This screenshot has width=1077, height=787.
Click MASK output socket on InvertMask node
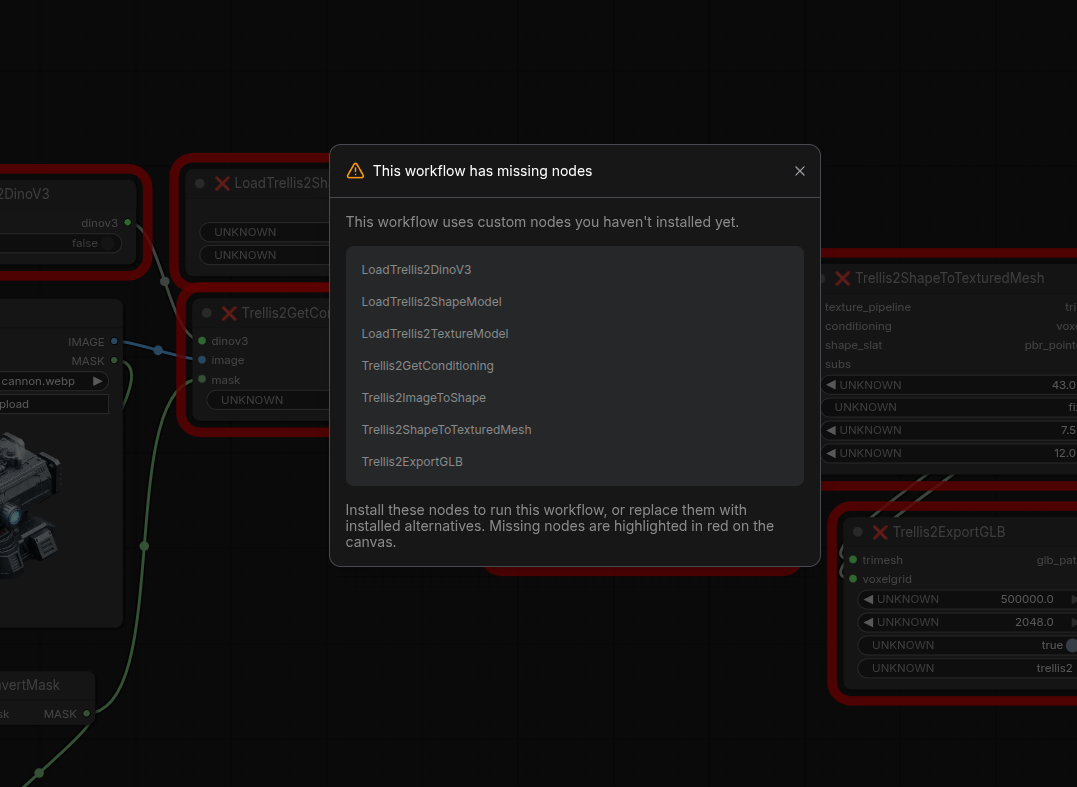87,714
